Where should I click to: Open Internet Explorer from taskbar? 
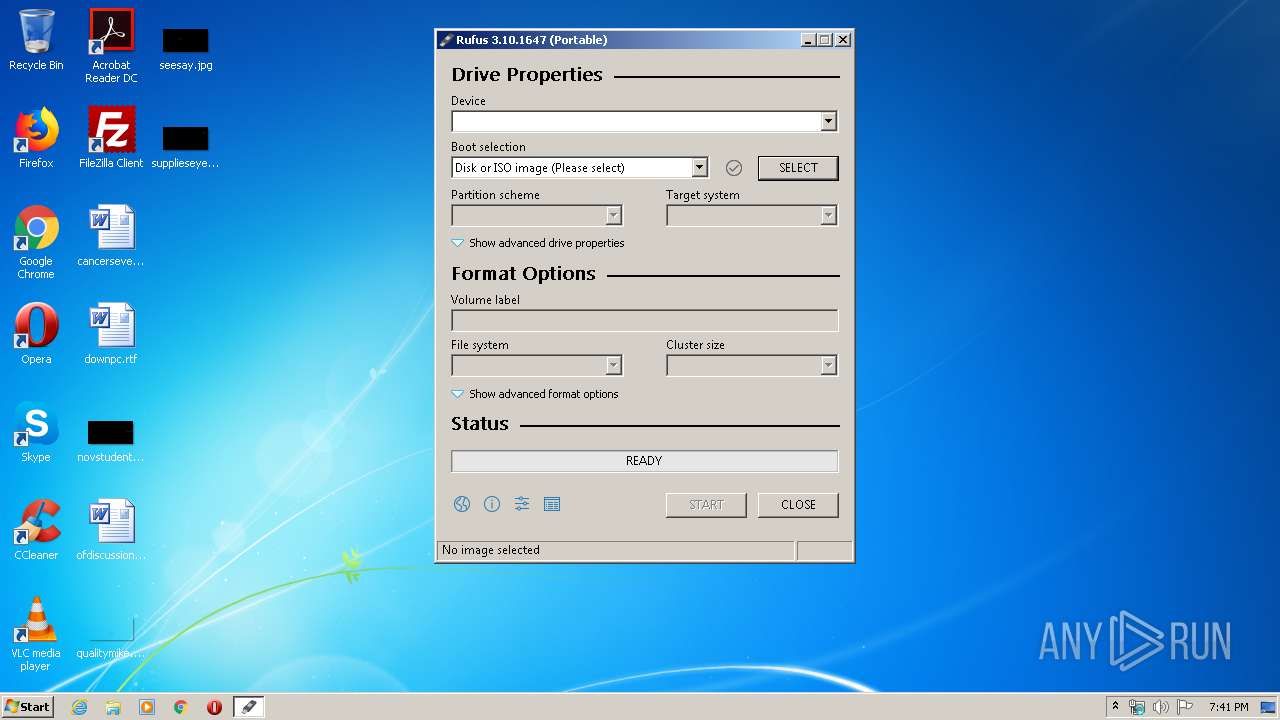tap(79, 707)
